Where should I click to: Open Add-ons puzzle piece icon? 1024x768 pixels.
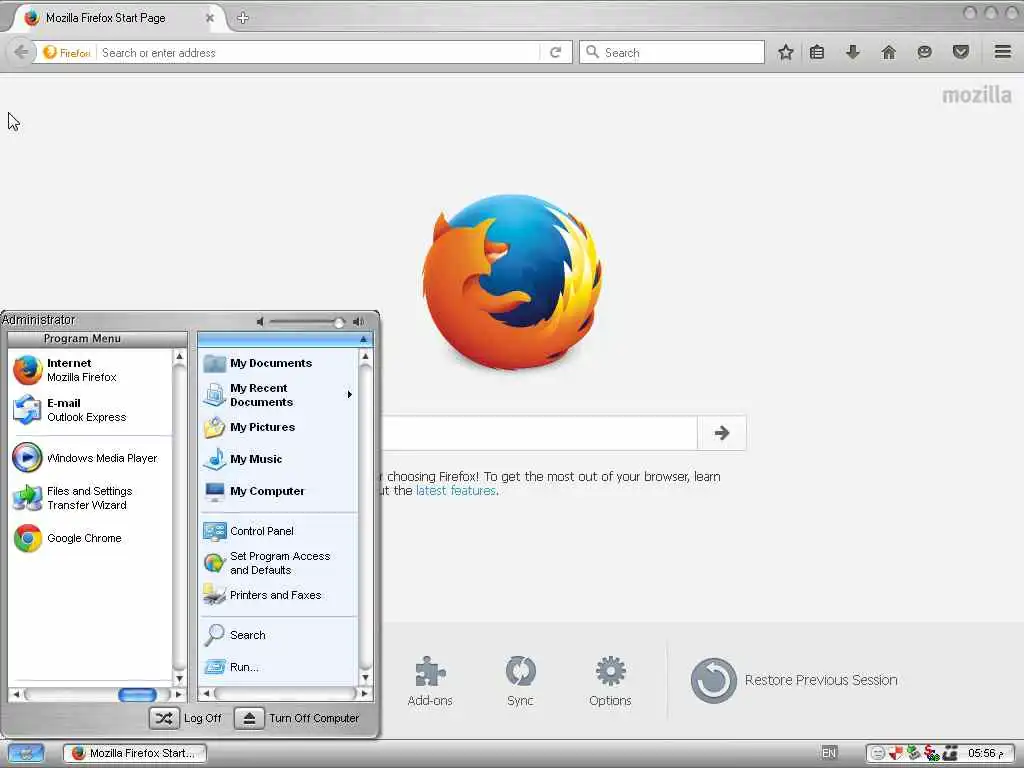click(x=430, y=680)
